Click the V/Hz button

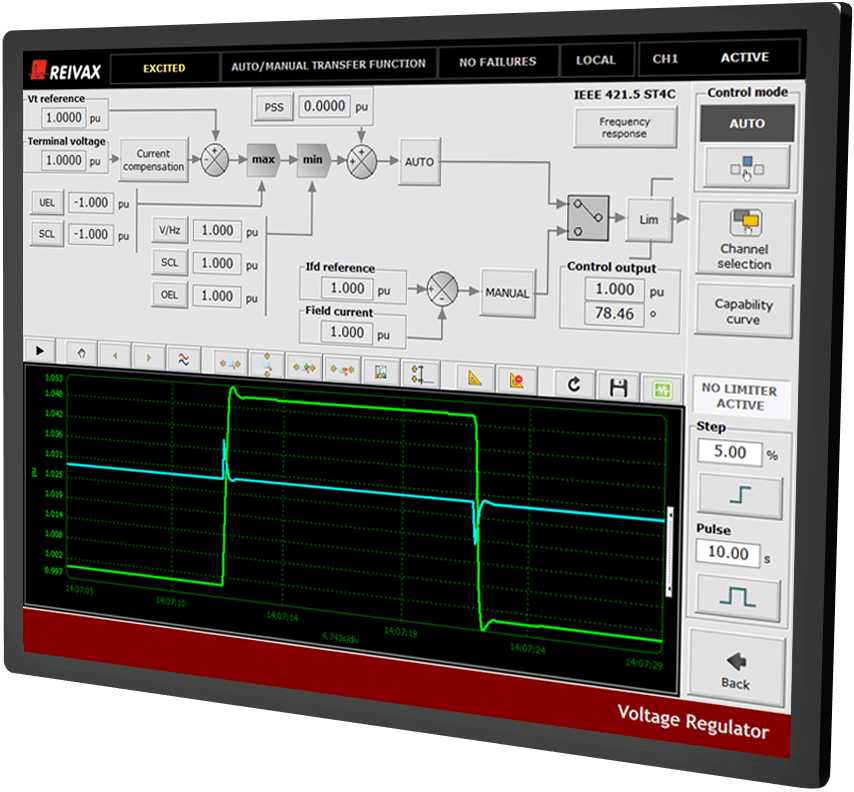coord(169,230)
